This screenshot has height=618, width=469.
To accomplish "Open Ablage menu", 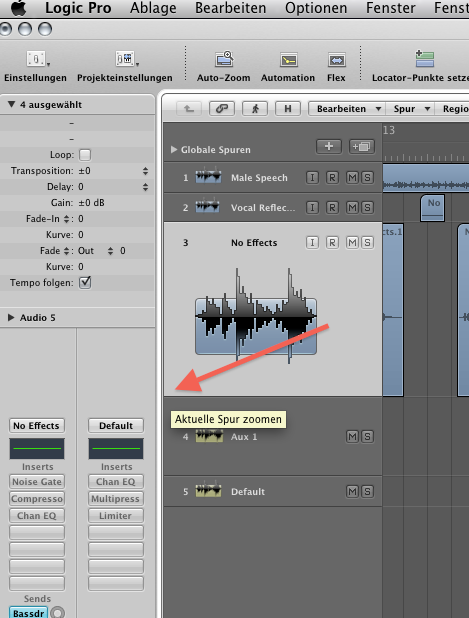I will pos(153,8).
